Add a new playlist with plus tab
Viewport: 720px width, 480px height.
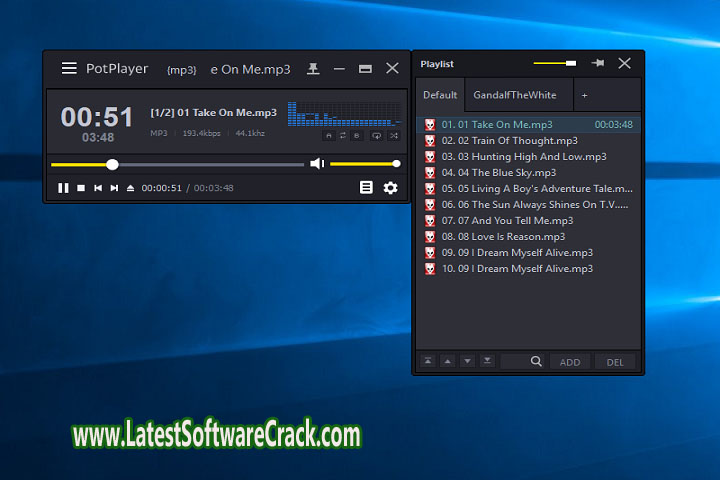(x=585, y=95)
